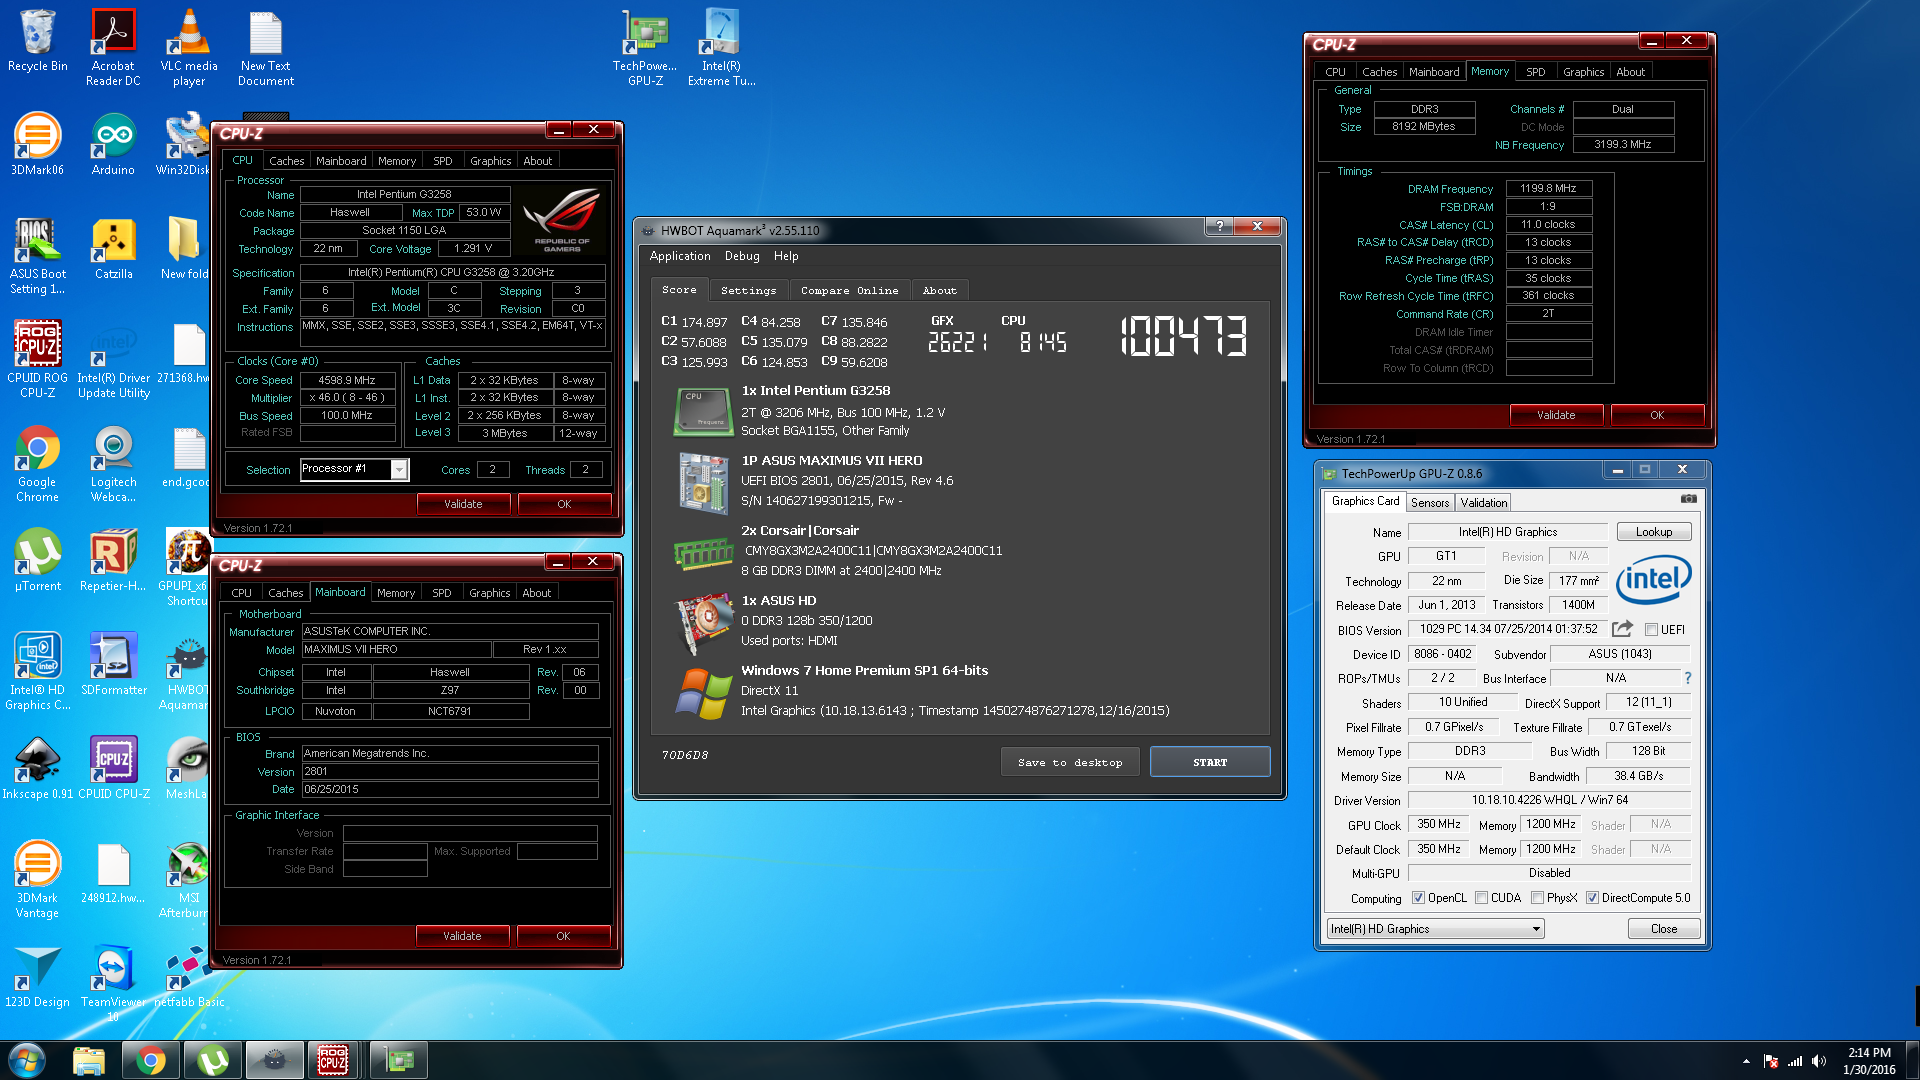The image size is (1920, 1080).
Task: Open 3DMark Vantage desktop icon
Action: tap(37, 879)
